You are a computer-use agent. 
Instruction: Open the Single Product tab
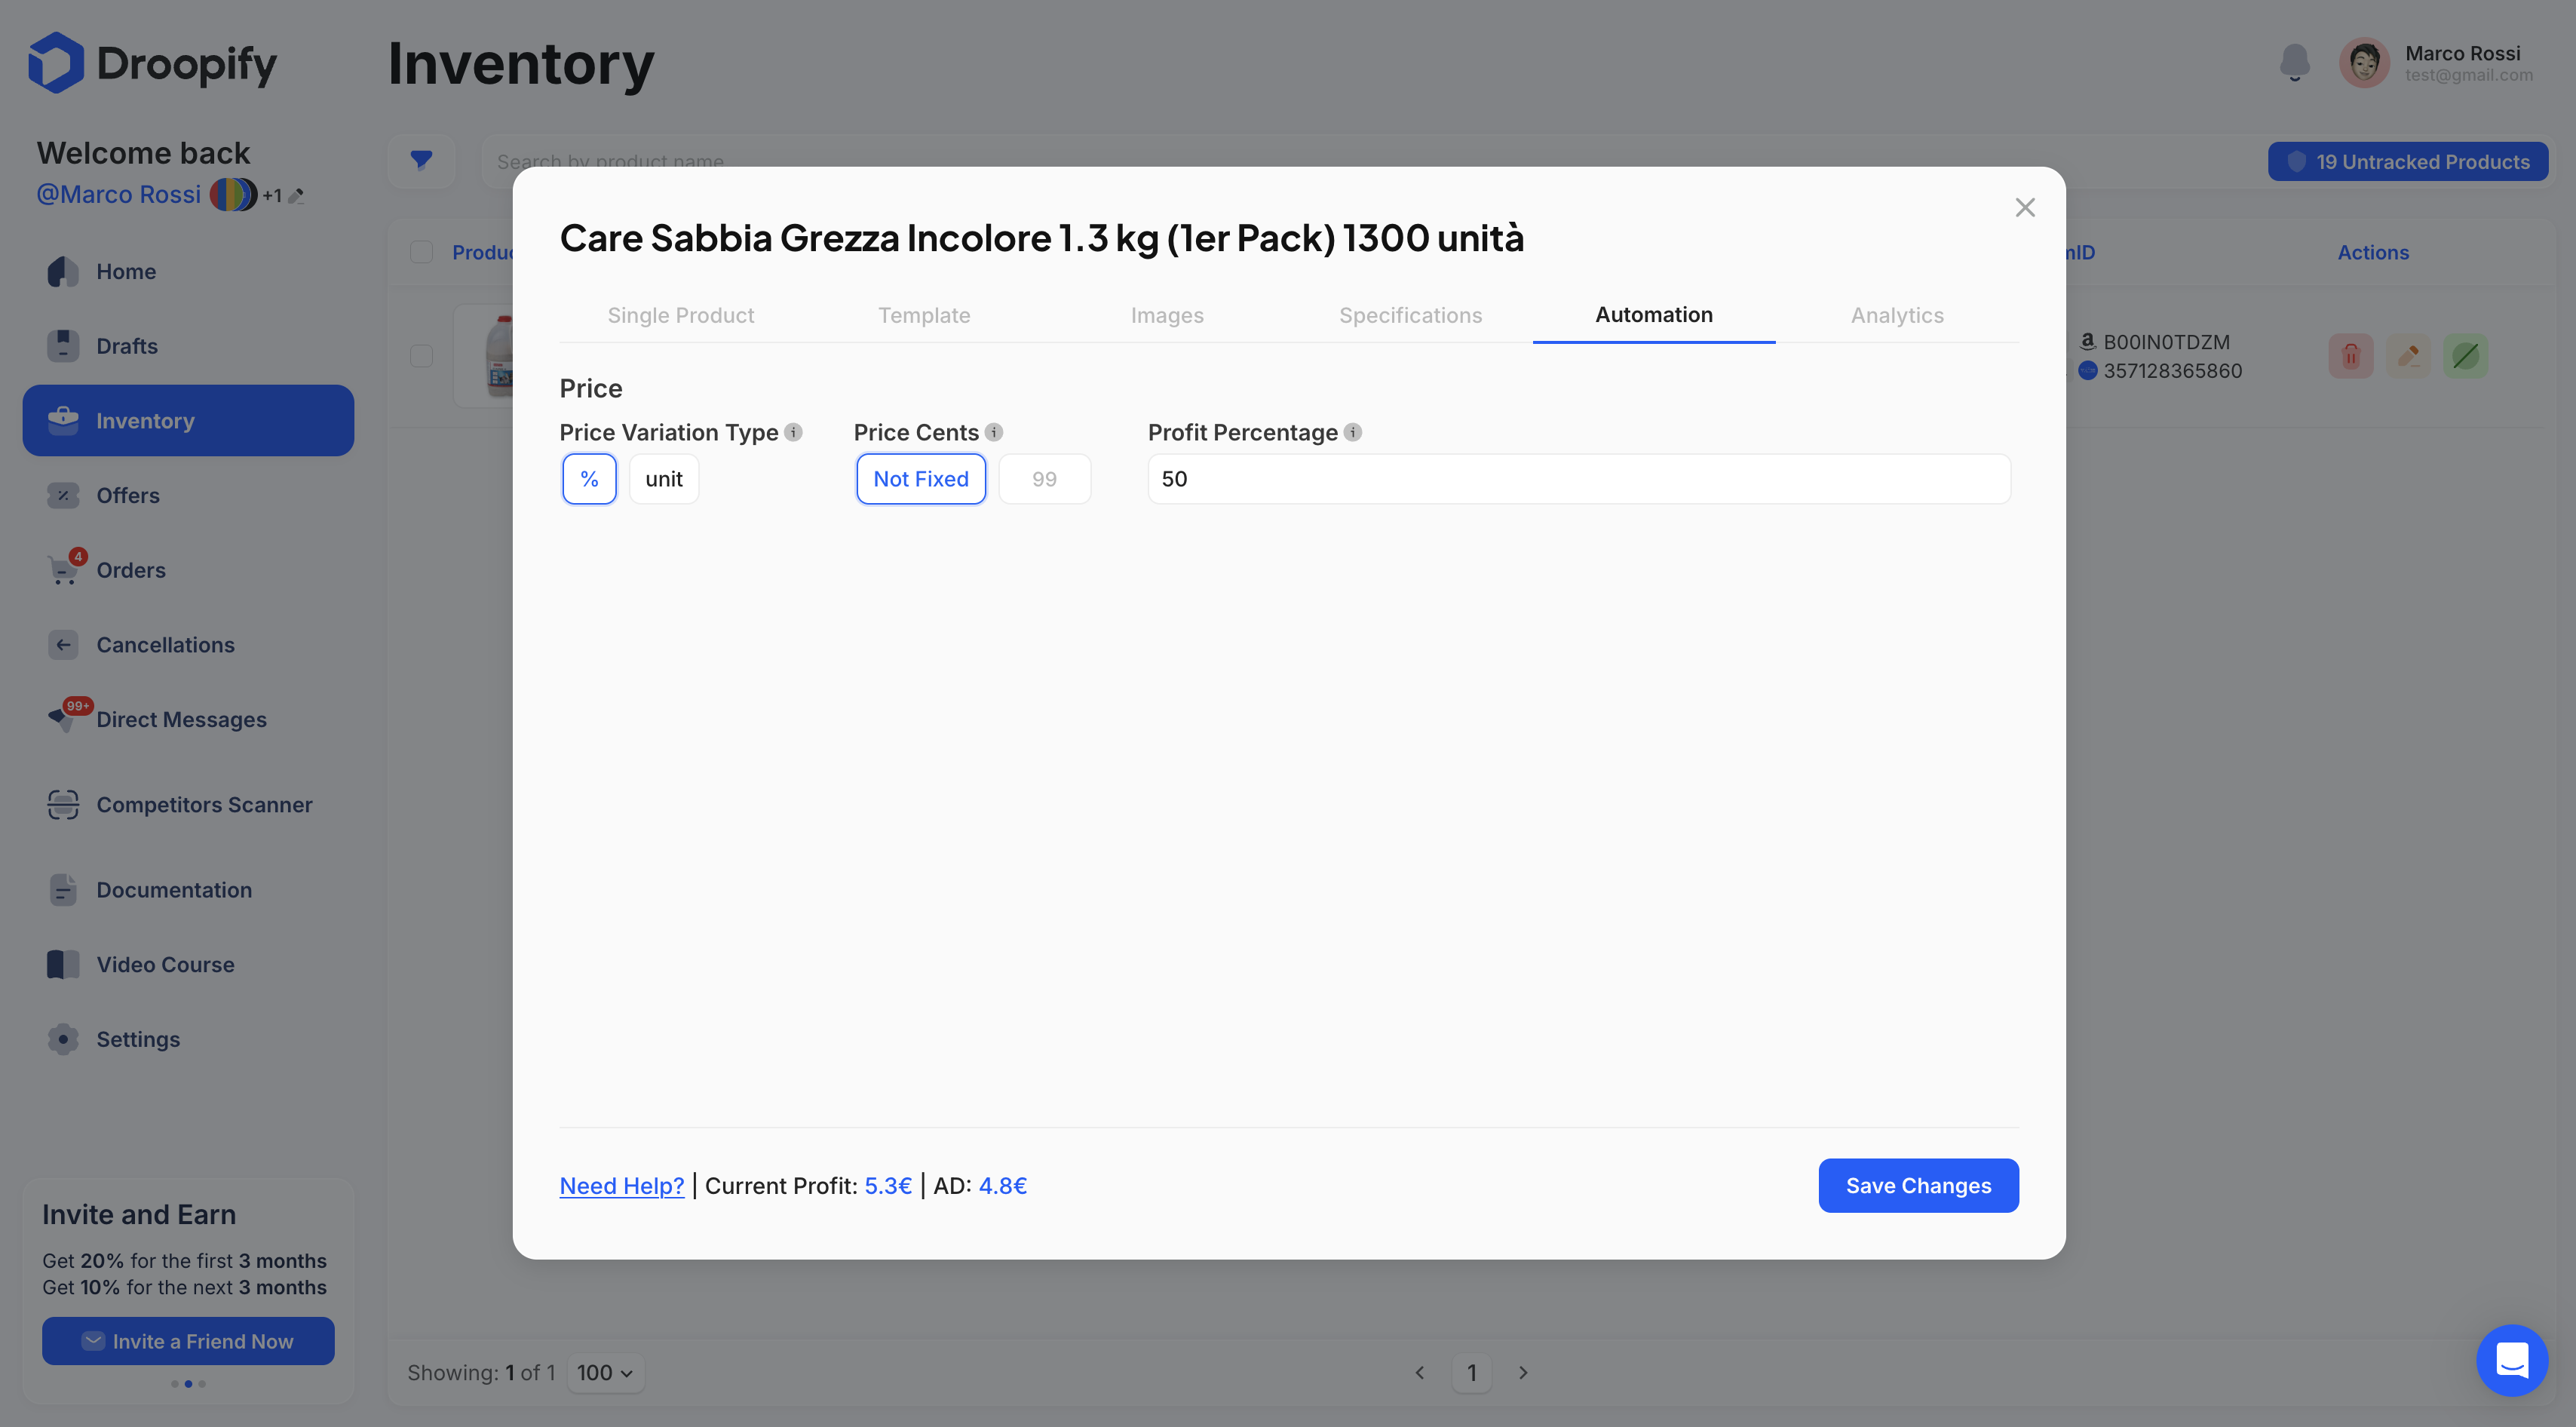pyautogui.click(x=681, y=315)
